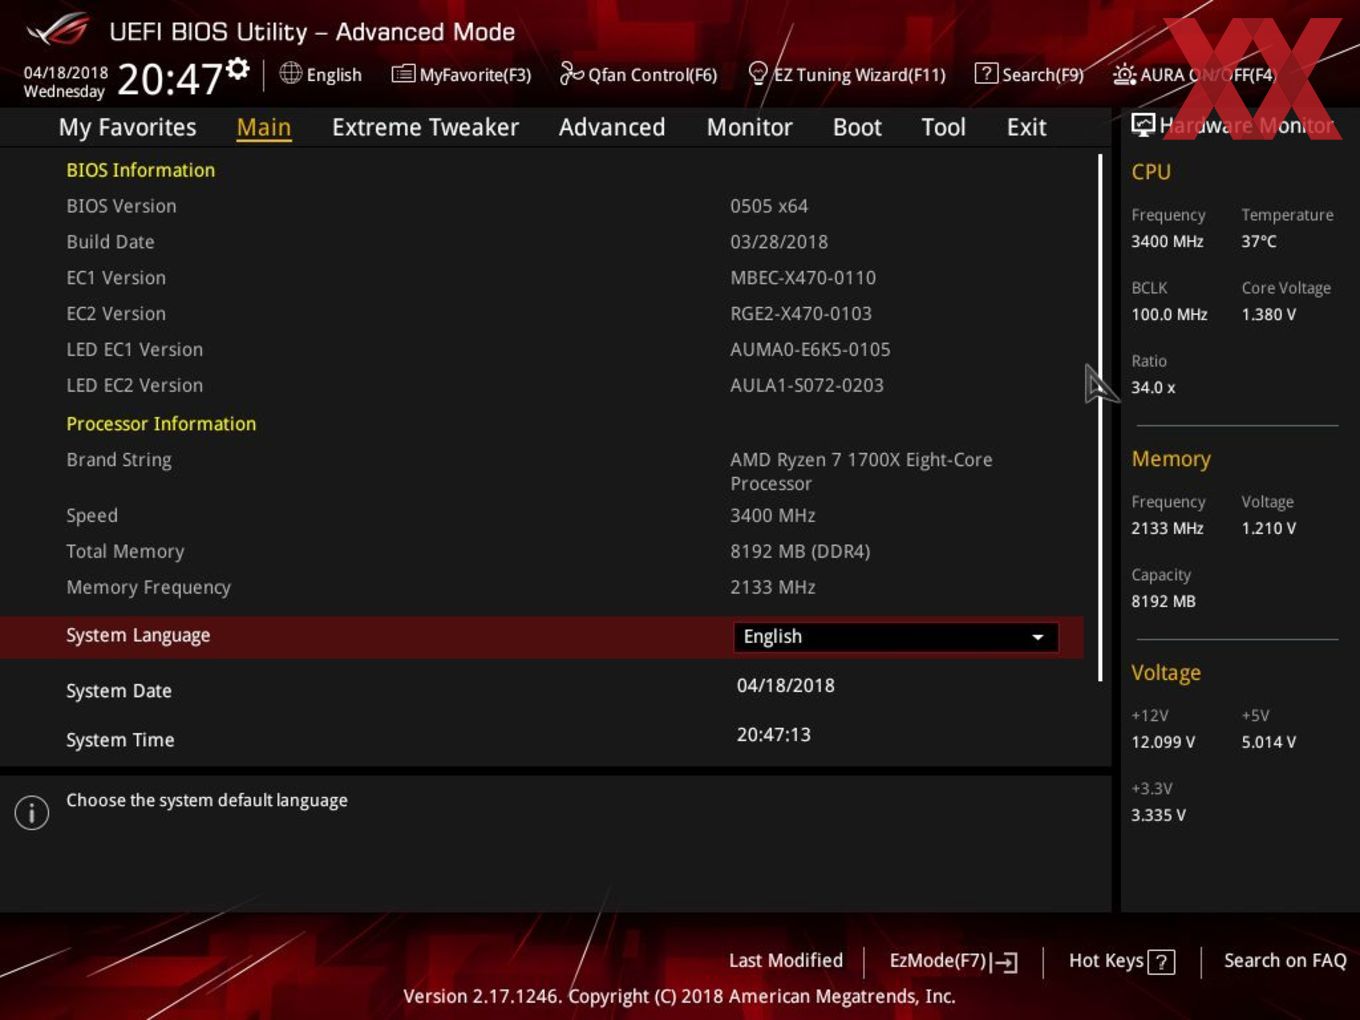Click BCLK value 100.0 MHz

tap(1169, 314)
